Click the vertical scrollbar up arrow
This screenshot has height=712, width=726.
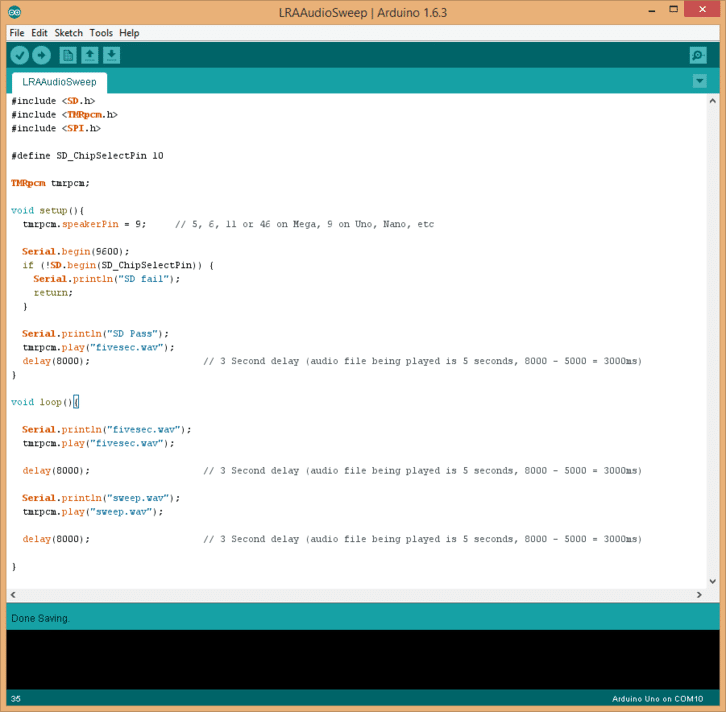[x=713, y=100]
